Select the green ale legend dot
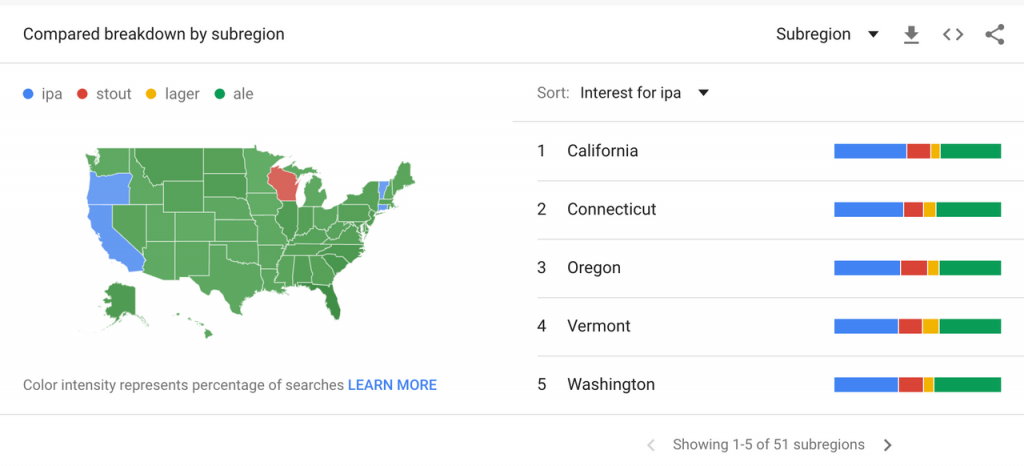1024x466 pixels. pos(219,95)
